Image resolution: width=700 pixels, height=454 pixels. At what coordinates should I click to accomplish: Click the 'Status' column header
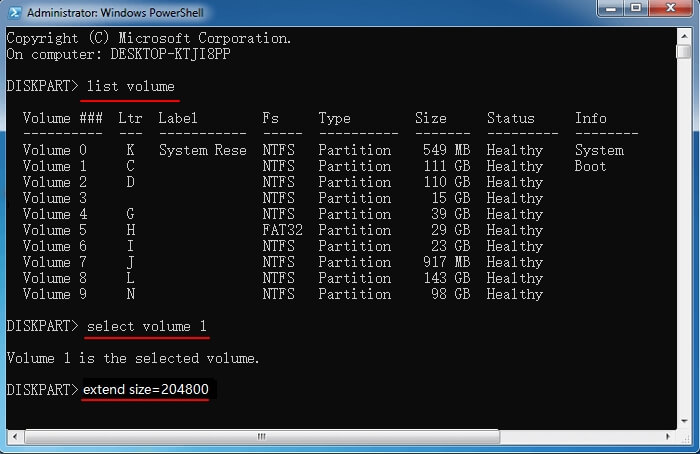click(x=510, y=118)
